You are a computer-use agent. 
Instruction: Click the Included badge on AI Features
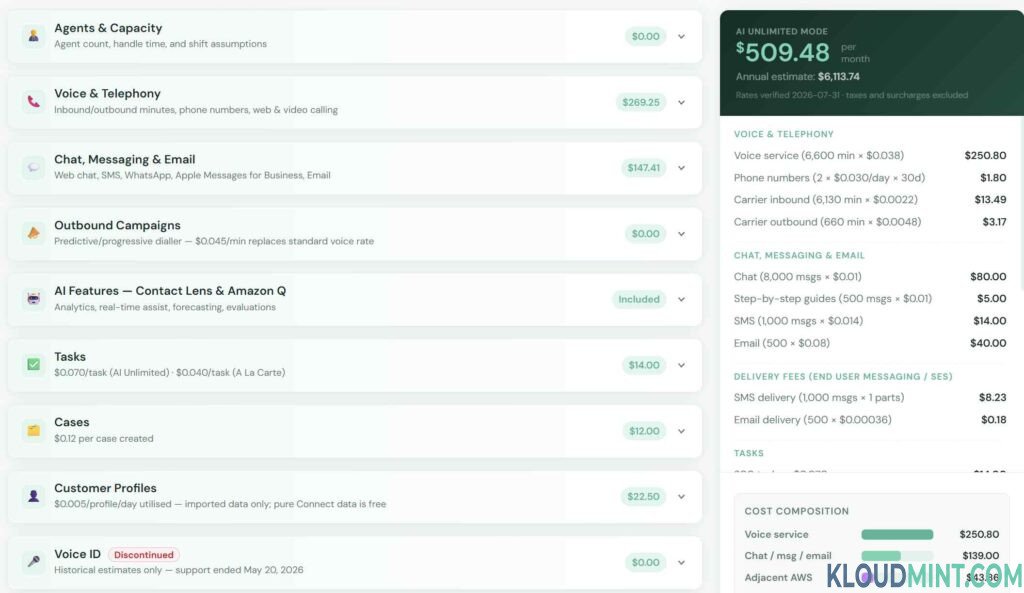pyautogui.click(x=639, y=299)
